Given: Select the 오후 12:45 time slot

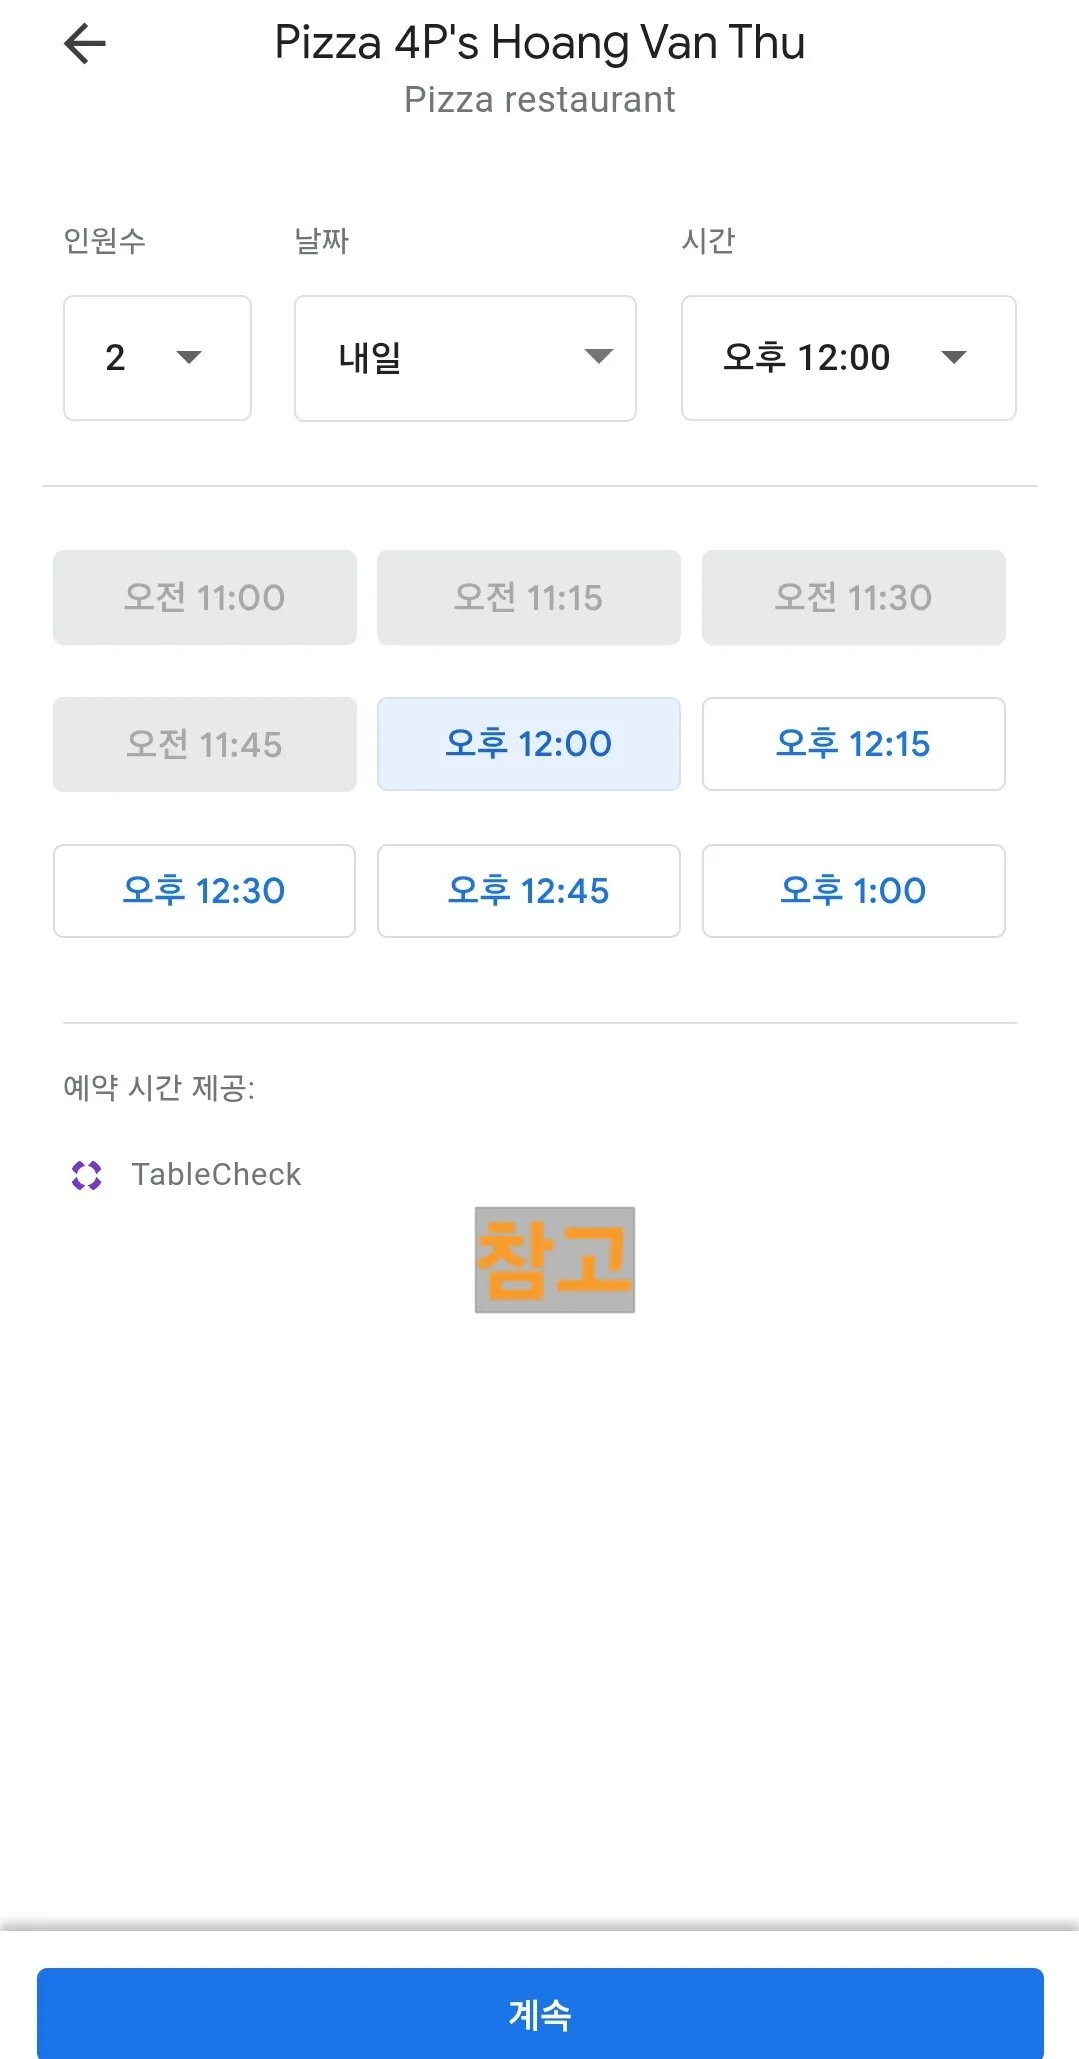Looking at the screenshot, I should [x=529, y=891].
